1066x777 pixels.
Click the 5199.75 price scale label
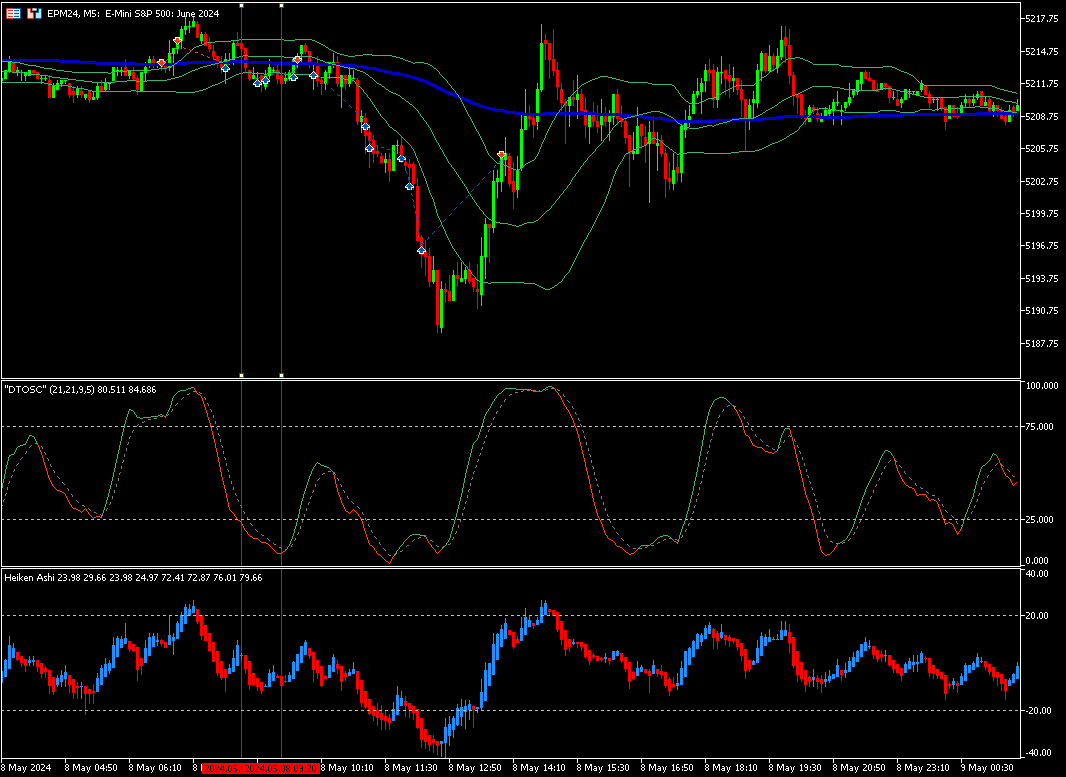pyautogui.click(x=1041, y=213)
